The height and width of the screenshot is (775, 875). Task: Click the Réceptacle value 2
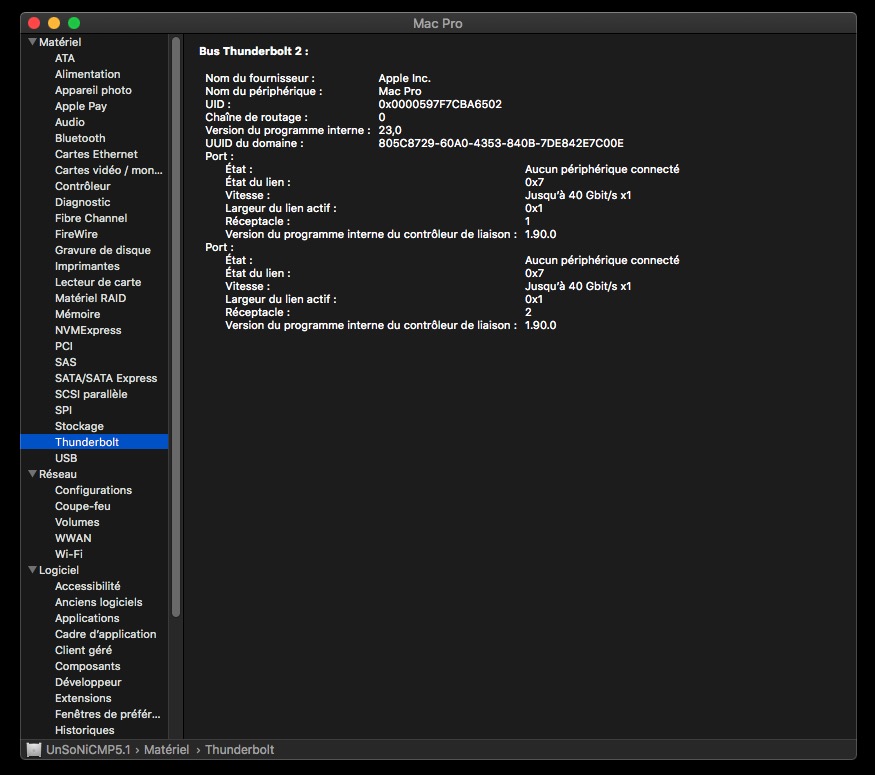[x=528, y=312]
